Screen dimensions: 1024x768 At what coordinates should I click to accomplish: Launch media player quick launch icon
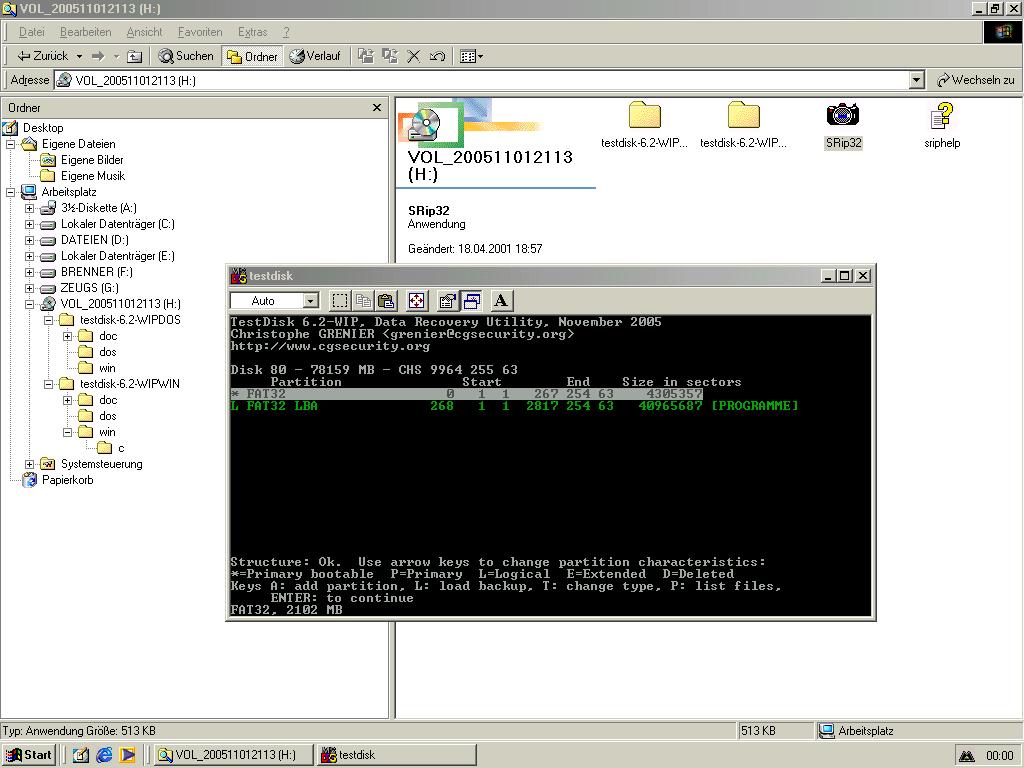tap(127, 755)
